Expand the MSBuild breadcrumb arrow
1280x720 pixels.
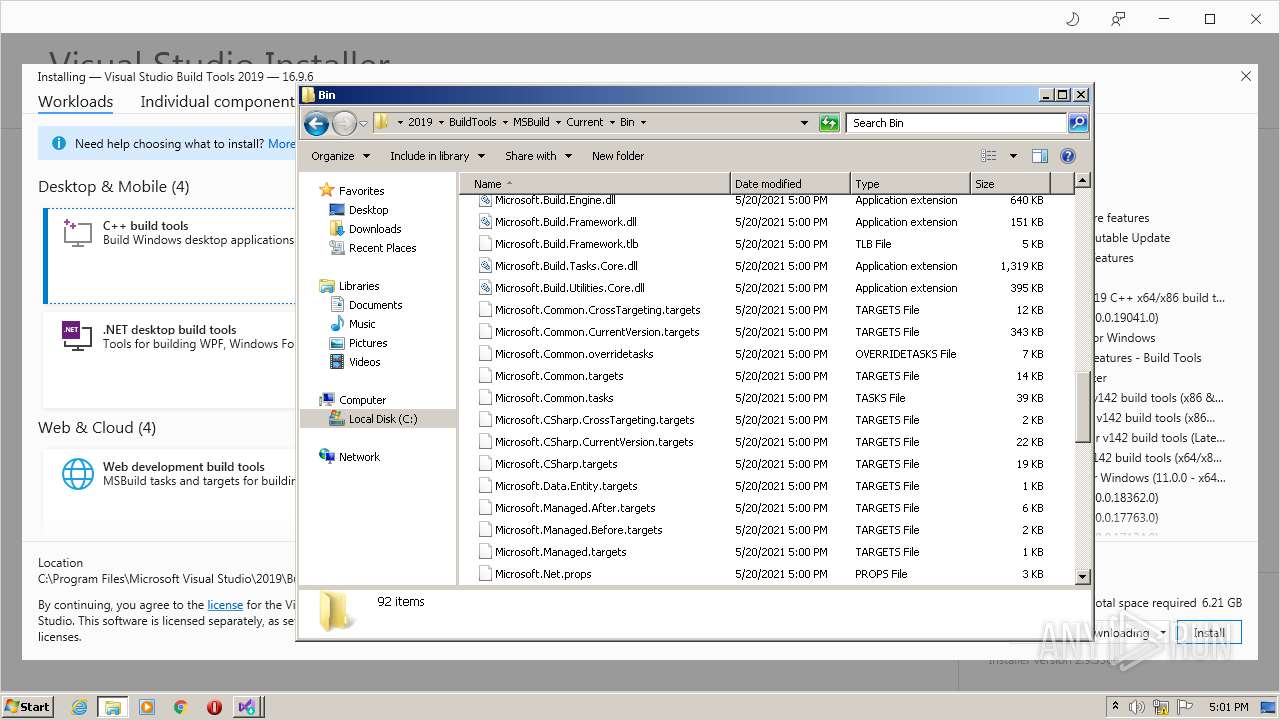[557, 123]
